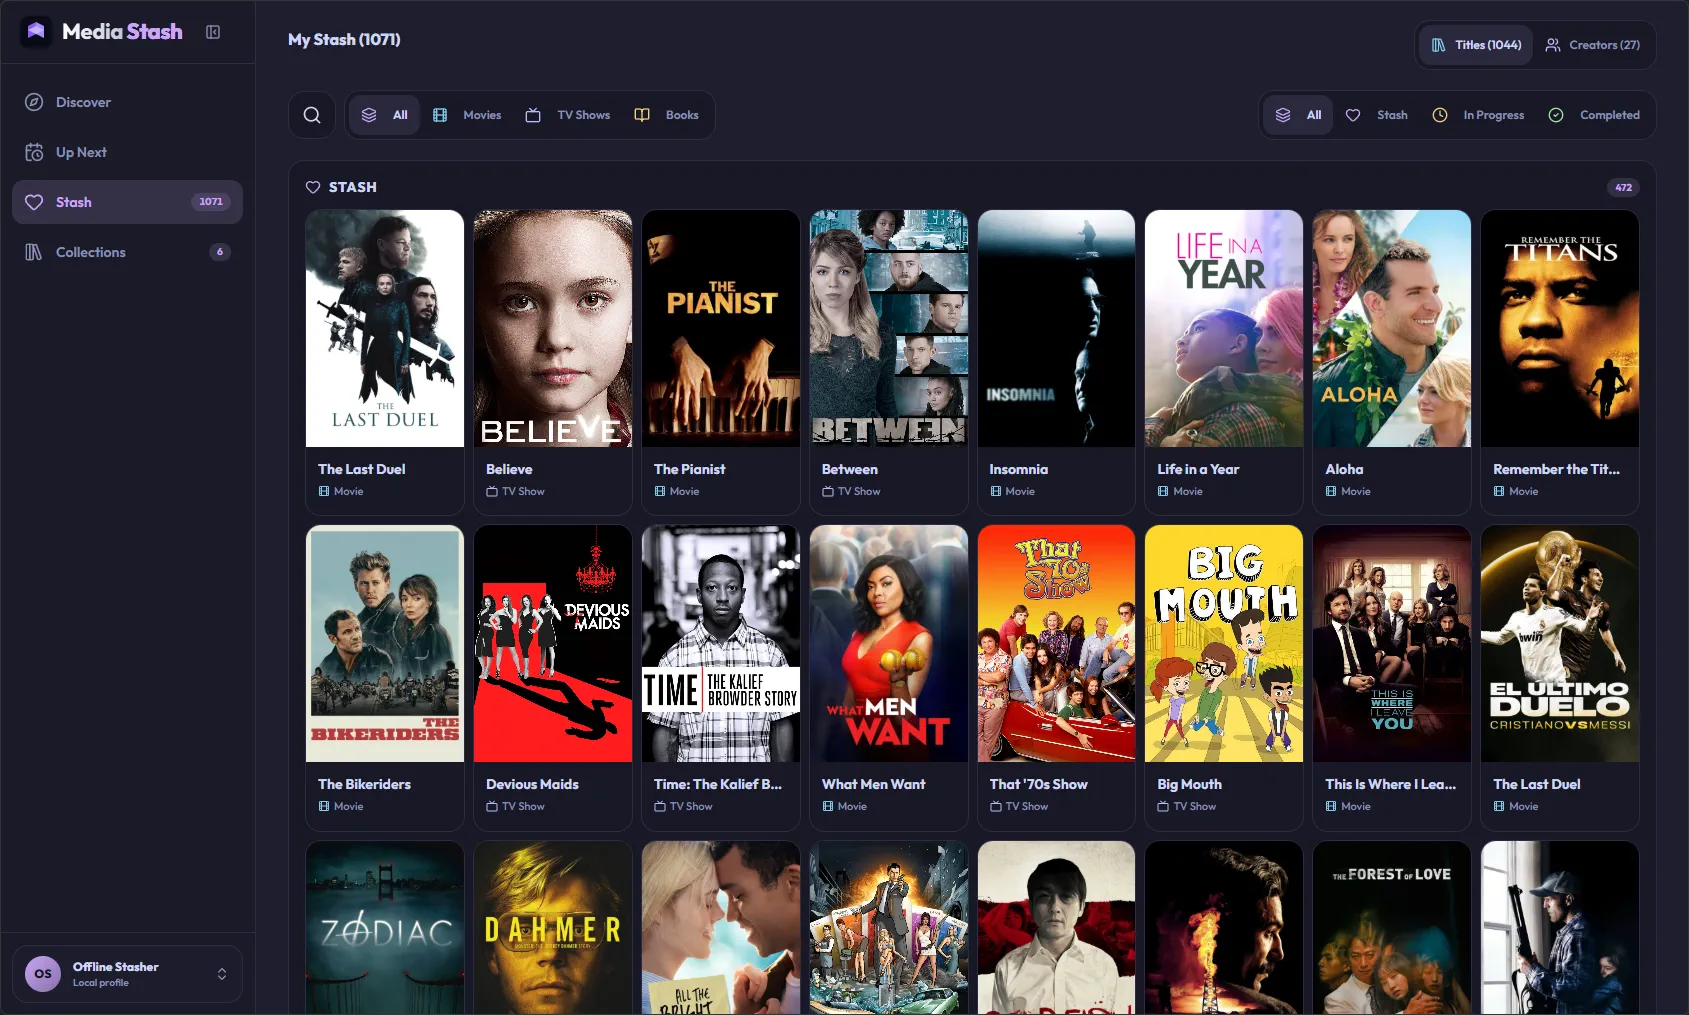Image resolution: width=1689 pixels, height=1015 pixels.
Task: Show only Completed items
Action: tap(1594, 115)
